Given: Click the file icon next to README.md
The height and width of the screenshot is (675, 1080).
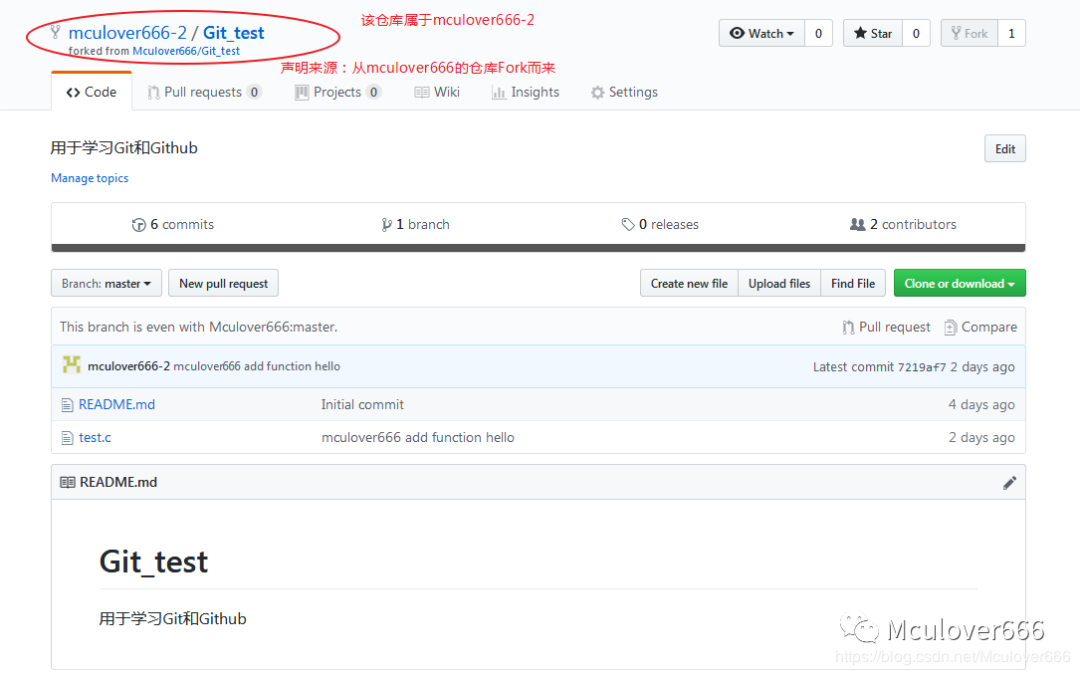Looking at the screenshot, I should 67,405.
